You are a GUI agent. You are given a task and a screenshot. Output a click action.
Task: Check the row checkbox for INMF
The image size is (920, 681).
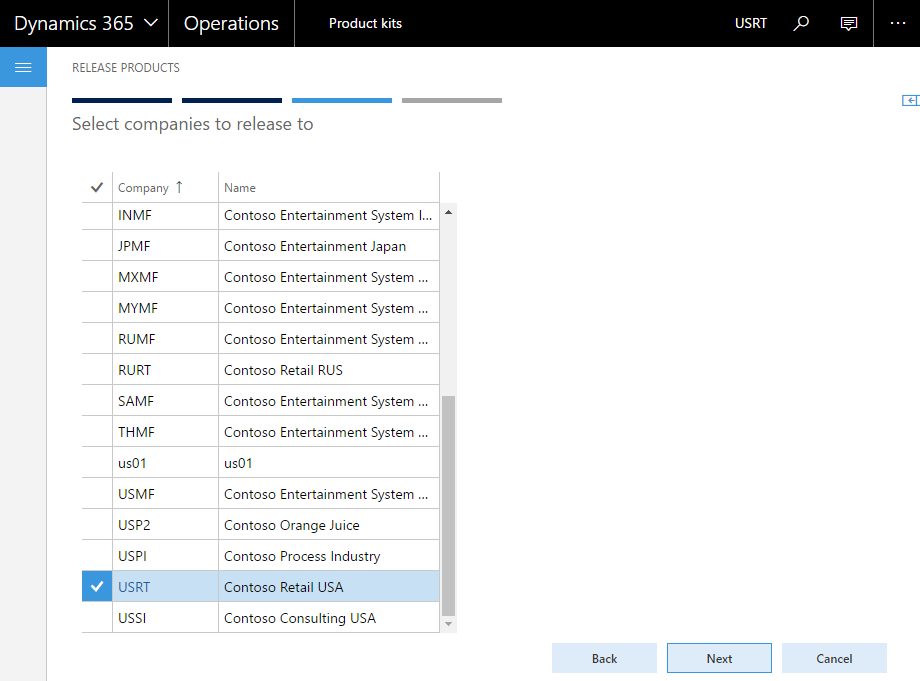(97, 215)
